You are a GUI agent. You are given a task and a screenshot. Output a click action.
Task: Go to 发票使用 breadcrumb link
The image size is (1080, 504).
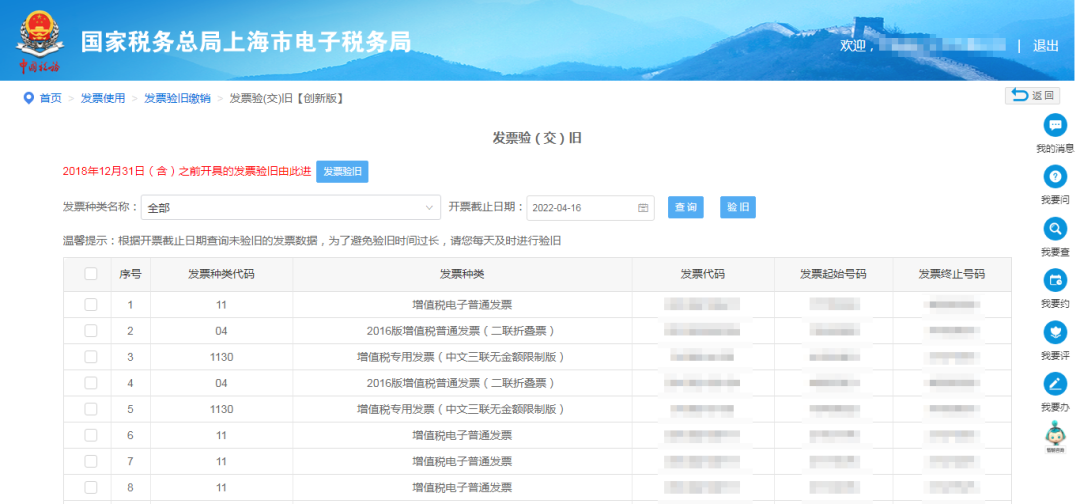(103, 98)
